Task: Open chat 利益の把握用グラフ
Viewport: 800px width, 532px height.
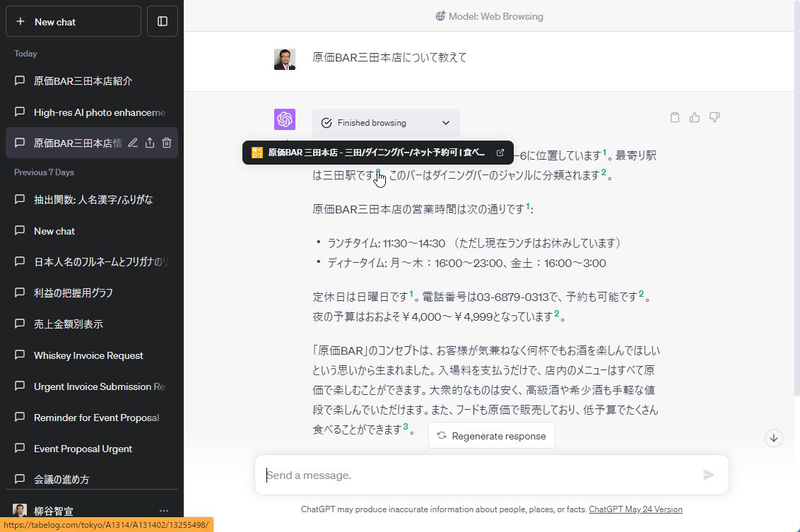Action: [91, 293]
